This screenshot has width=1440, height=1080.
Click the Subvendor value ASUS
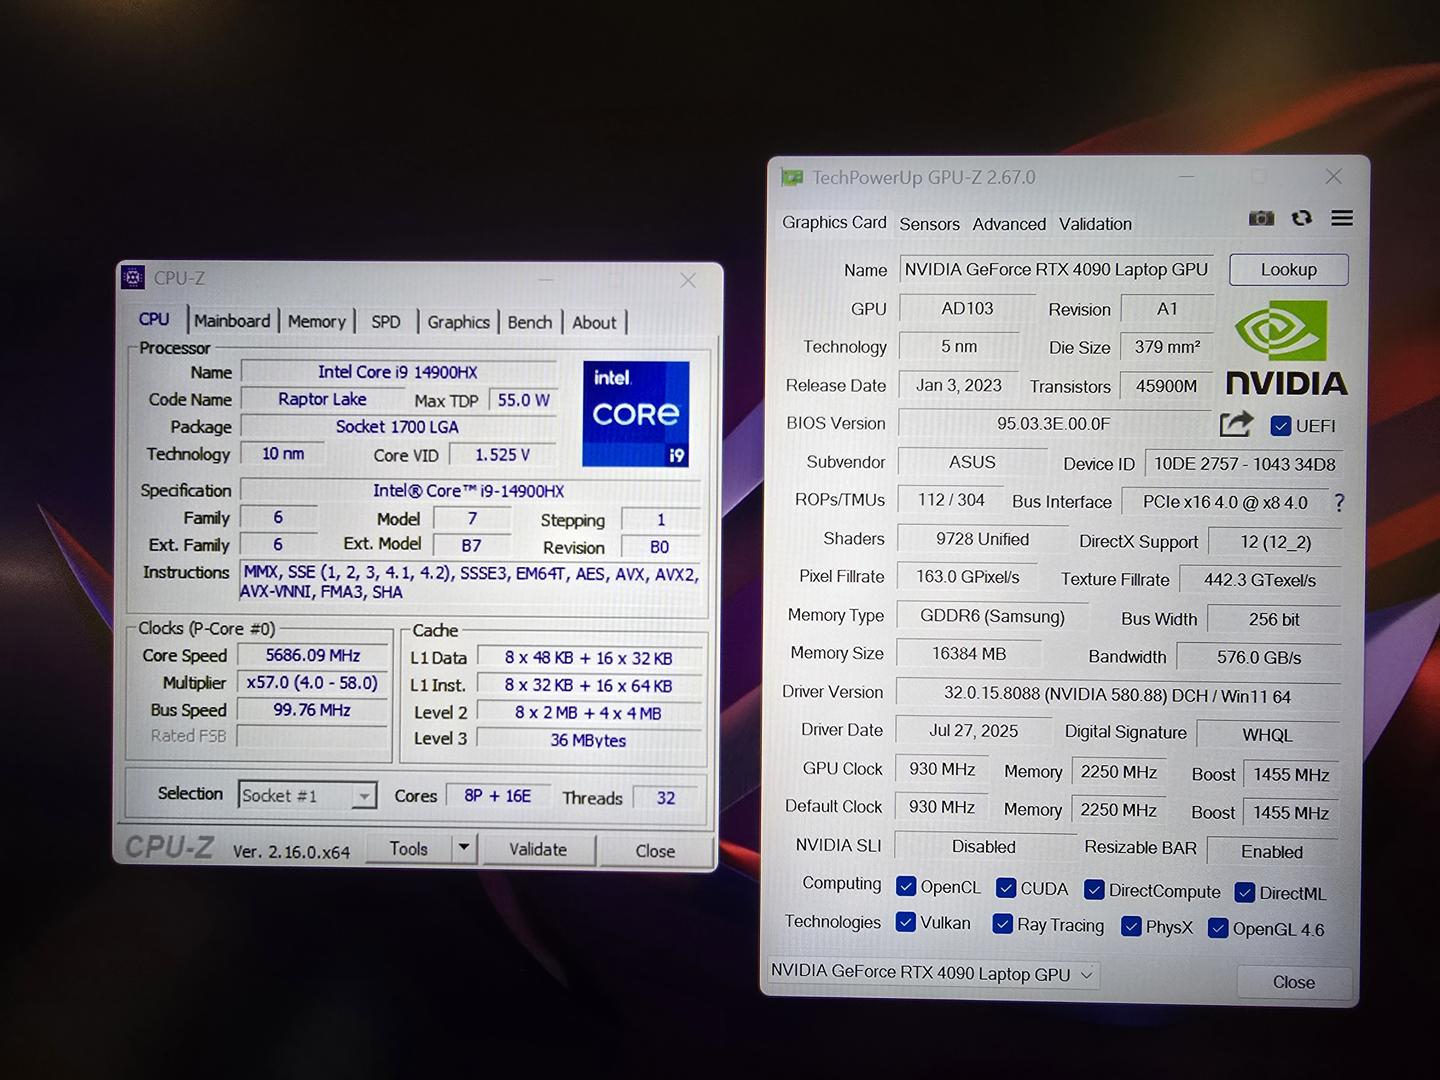(x=972, y=462)
